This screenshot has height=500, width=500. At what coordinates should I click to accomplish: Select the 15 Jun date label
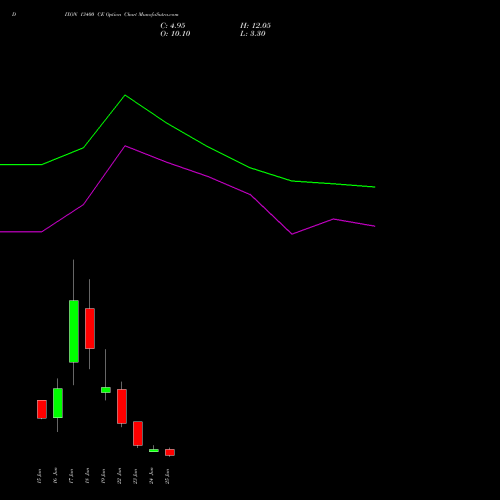coord(39,476)
